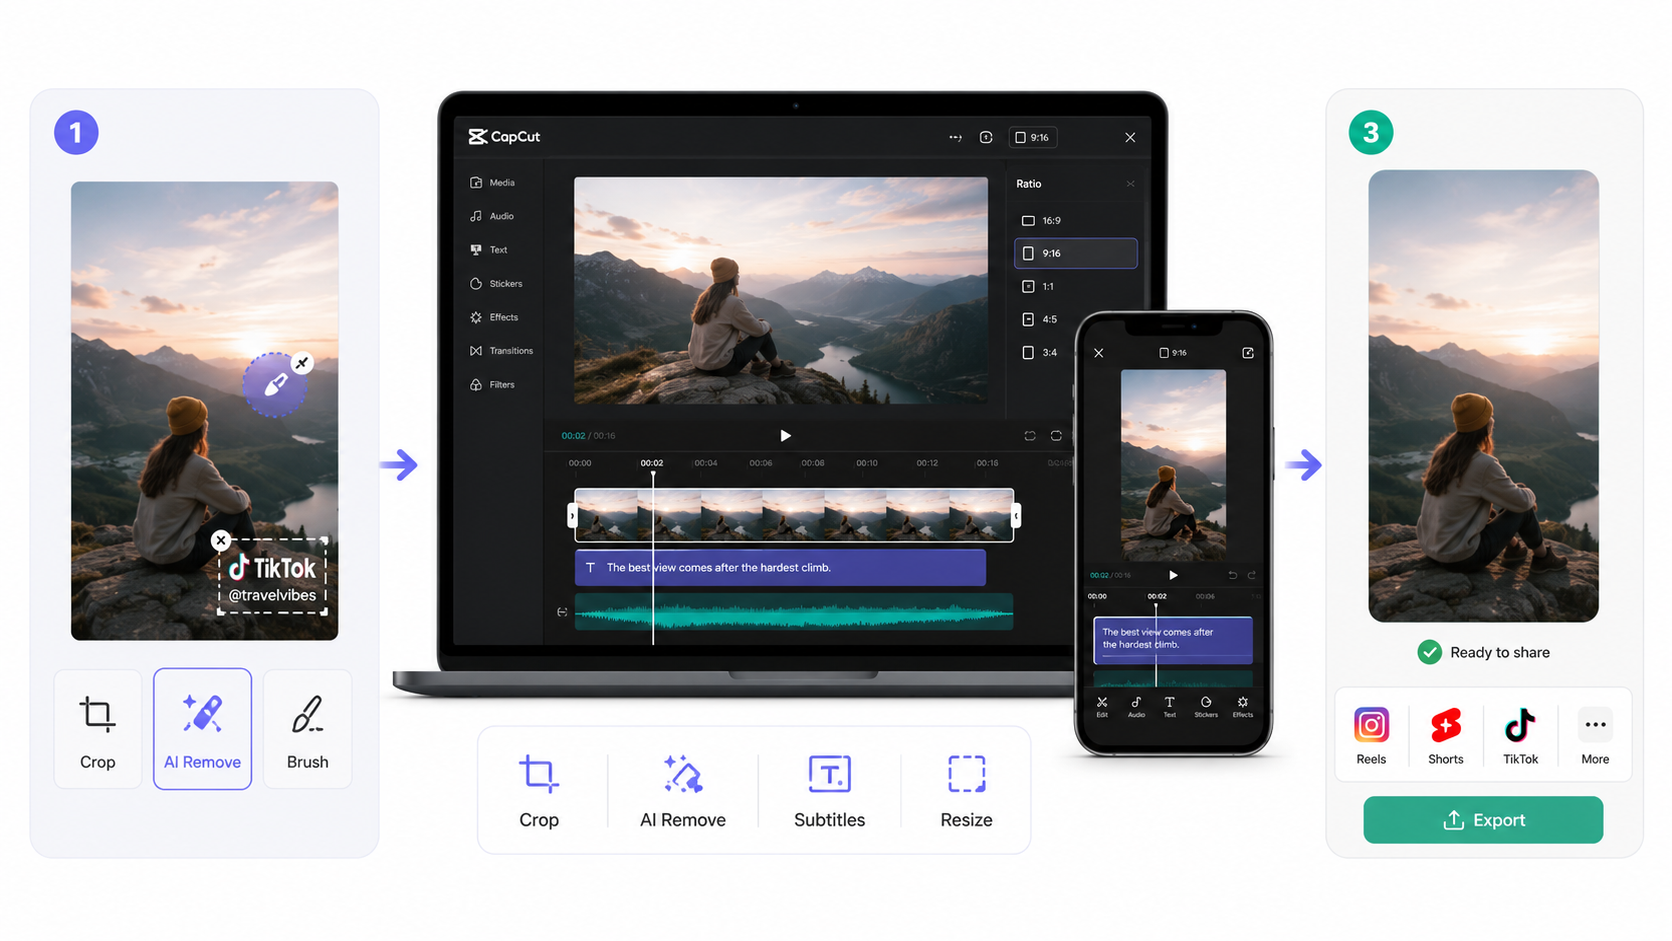Open Audio in CapCut sidebar
This screenshot has height=941, width=1672.
click(x=492, y=216)
